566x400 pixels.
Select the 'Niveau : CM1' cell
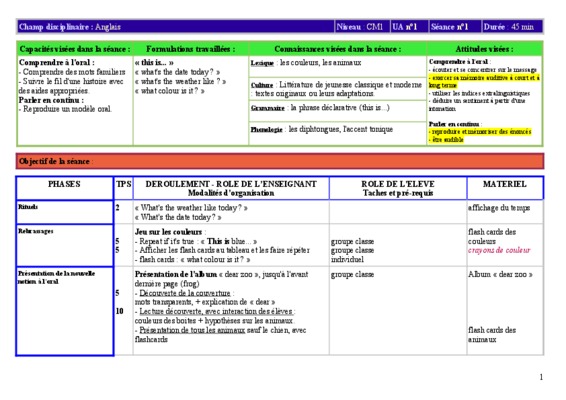point(362,27)
